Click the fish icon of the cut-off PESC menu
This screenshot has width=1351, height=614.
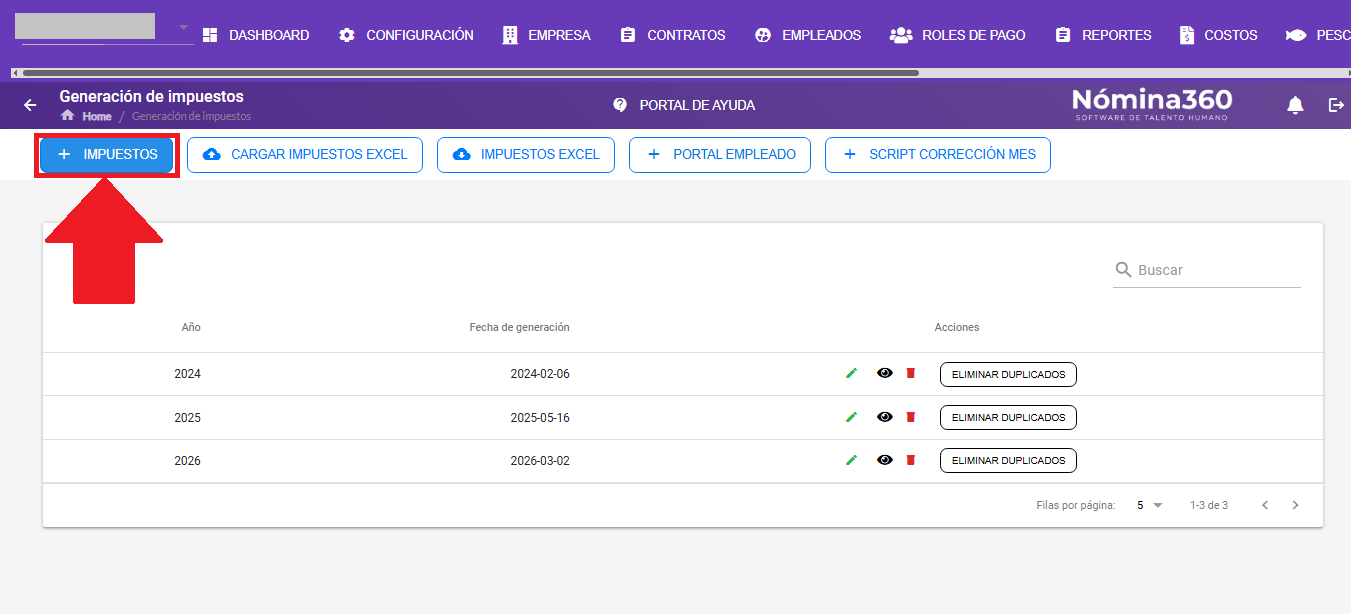pyautogui.click(x=1296, y=35)
